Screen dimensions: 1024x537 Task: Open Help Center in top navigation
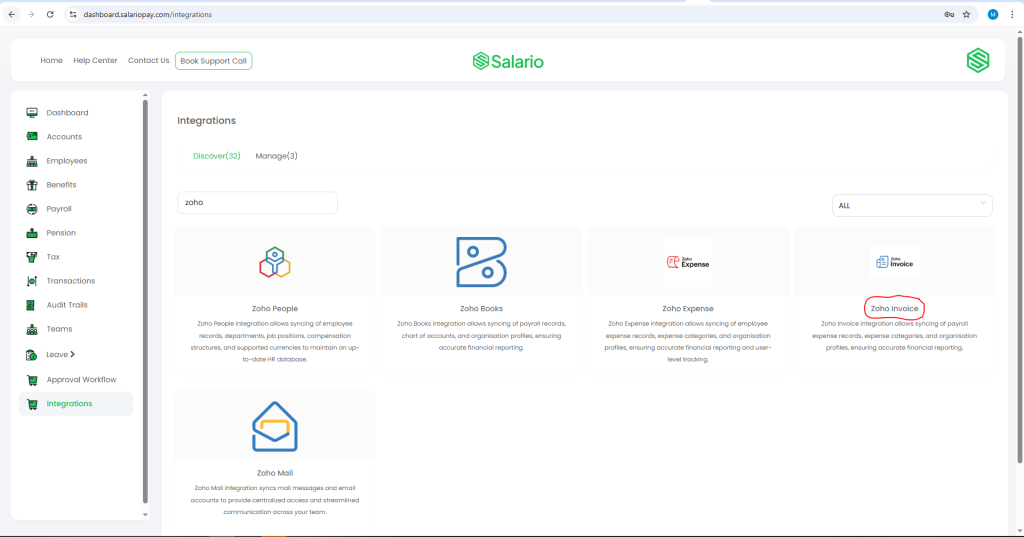(95, 61)
